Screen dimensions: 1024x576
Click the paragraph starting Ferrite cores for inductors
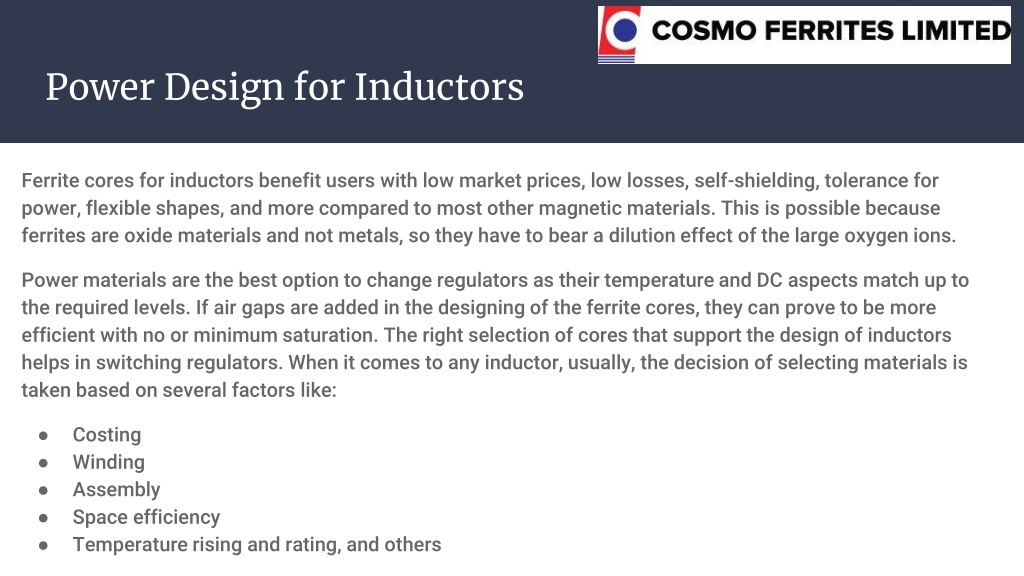click(488, 208)
